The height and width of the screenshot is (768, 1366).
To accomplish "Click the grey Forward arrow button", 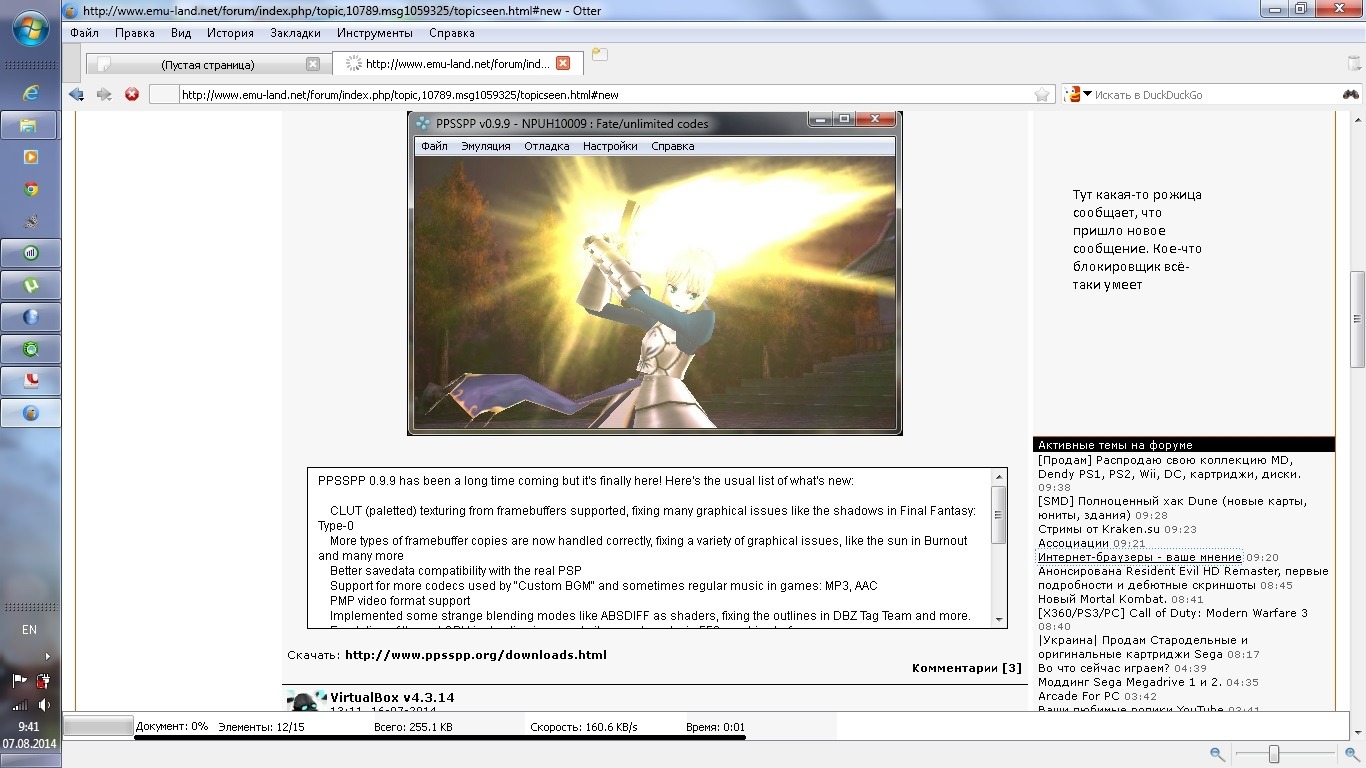I will pos(104,94).
